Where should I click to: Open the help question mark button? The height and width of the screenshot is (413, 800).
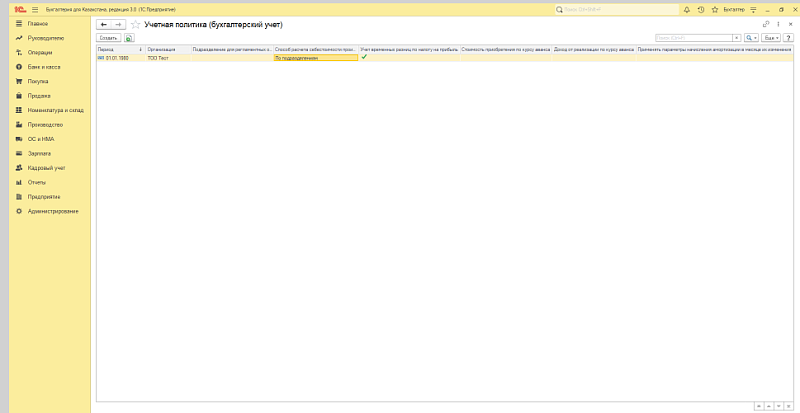pyautogui.click(x=788, y=37)
